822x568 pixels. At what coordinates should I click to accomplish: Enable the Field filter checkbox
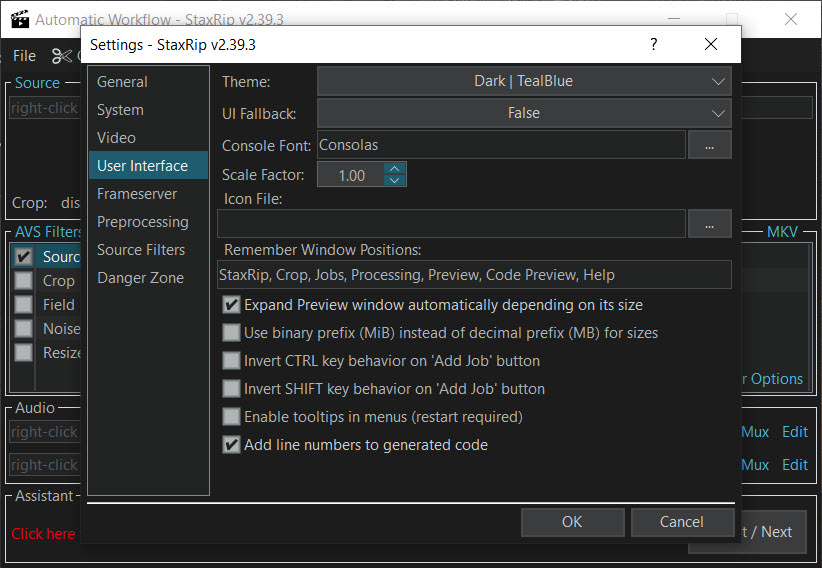pyautogui.click(x=23, y=305)
